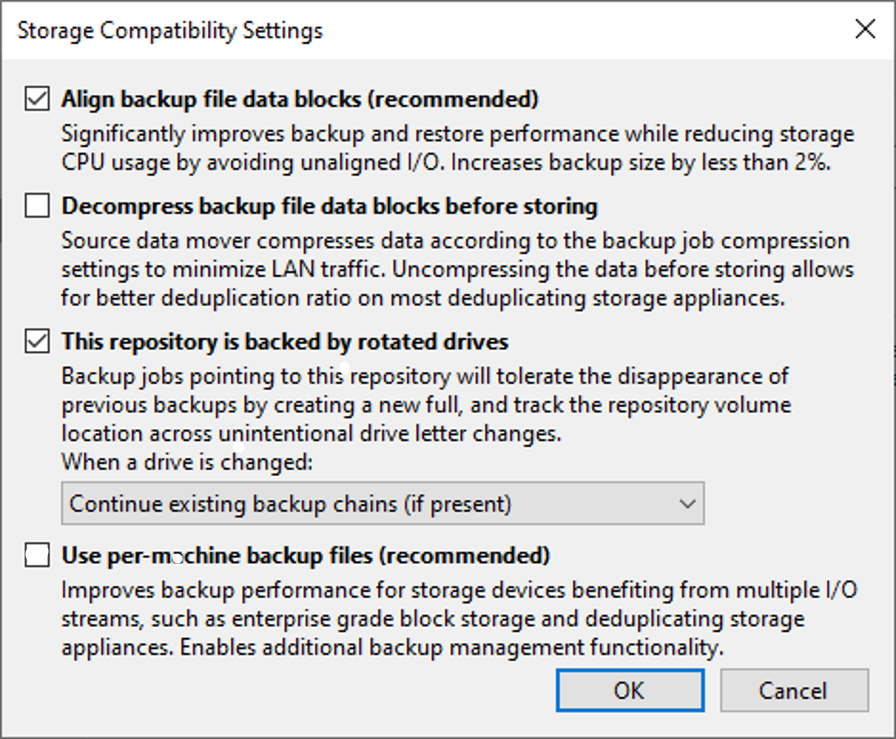Enable Decompress backup file data blocks checkbox

37,207
